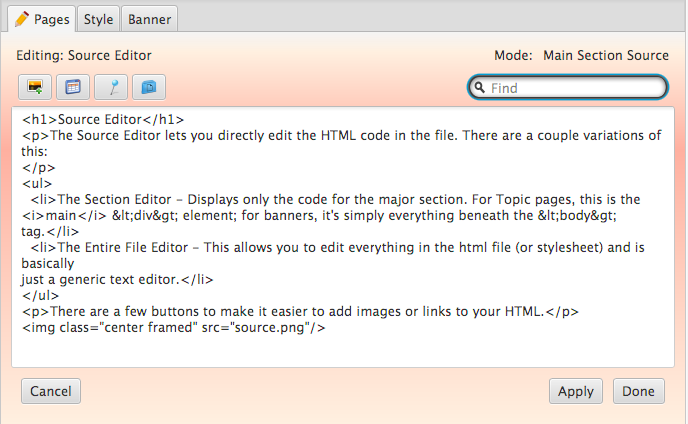688x424 pixels.
Task: Click the insert image icon button
Action: pos(34,87)
